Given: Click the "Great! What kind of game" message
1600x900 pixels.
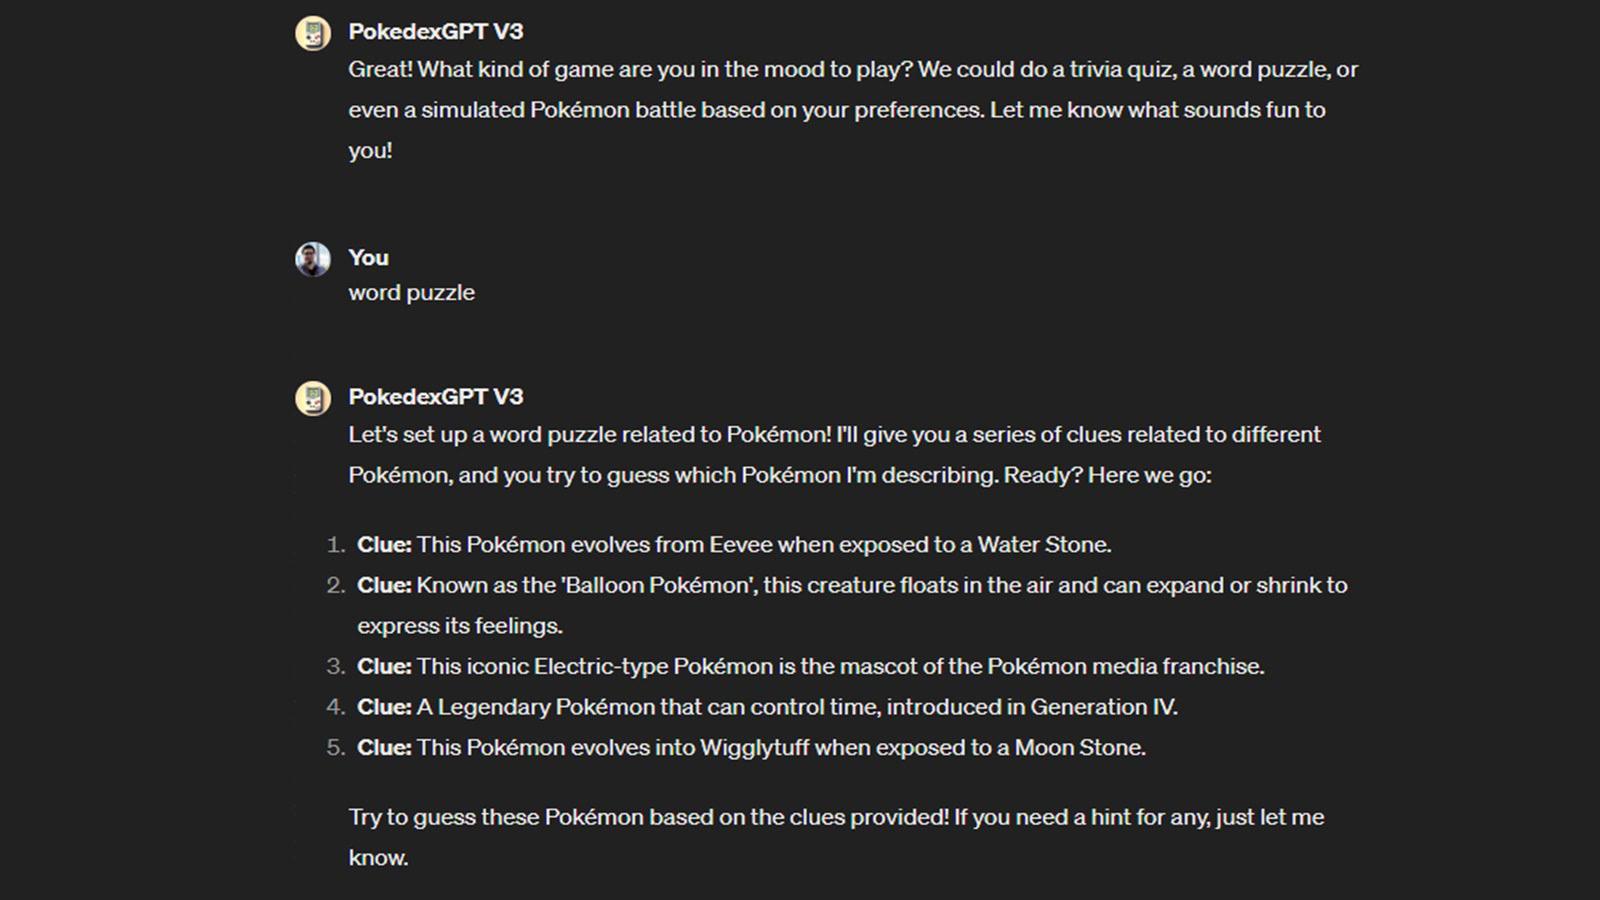Looking at the screenshot, I should [852, 110].
